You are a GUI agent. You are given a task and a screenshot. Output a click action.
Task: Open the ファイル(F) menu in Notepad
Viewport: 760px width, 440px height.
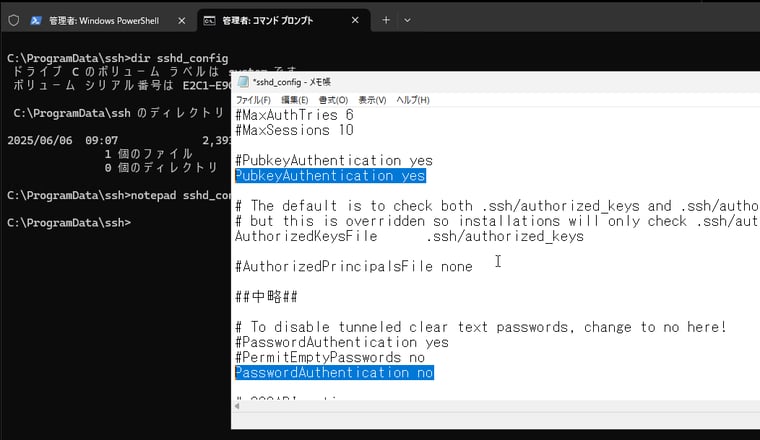[253, 100]
